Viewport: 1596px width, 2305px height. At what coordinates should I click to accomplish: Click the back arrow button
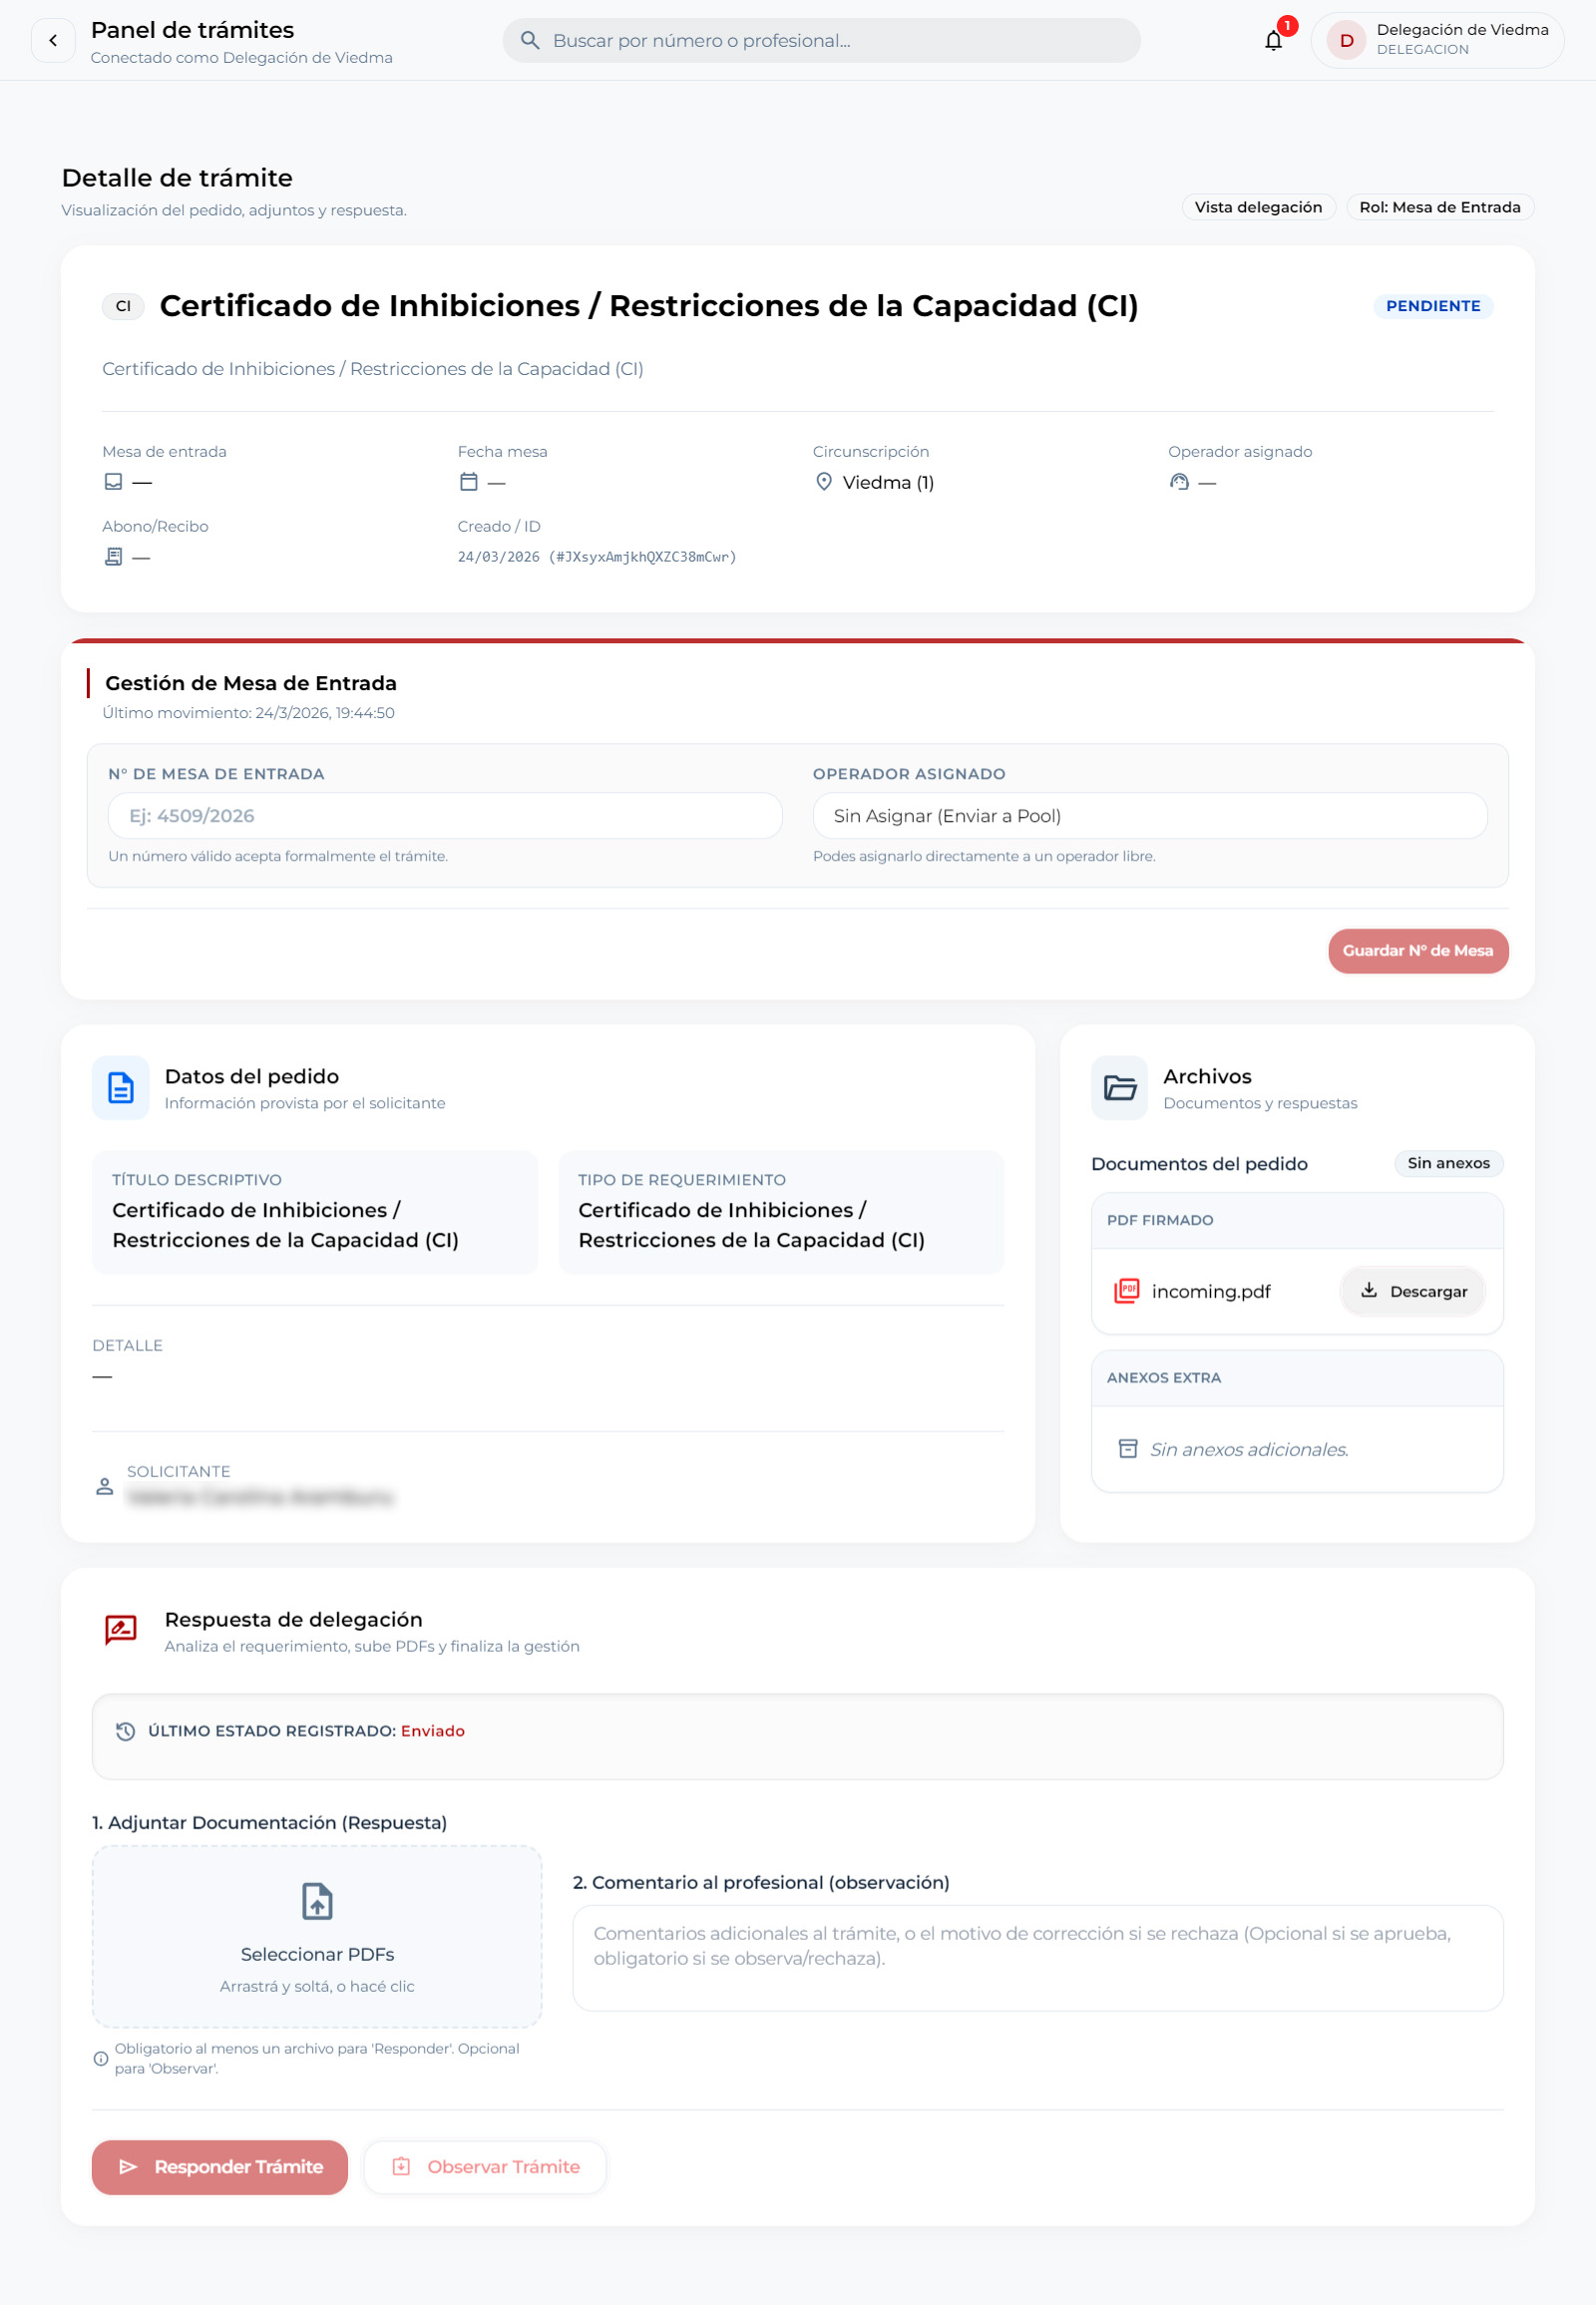53,41
